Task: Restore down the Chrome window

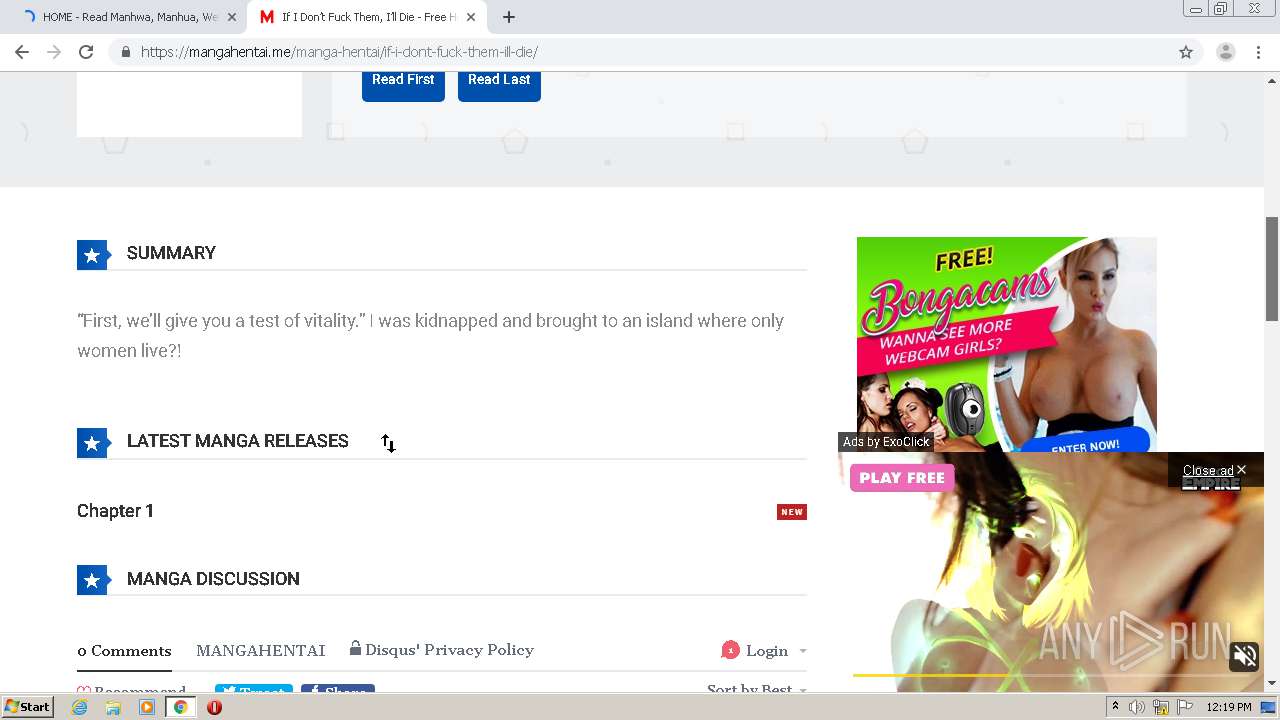Action: click(1221, 9)
